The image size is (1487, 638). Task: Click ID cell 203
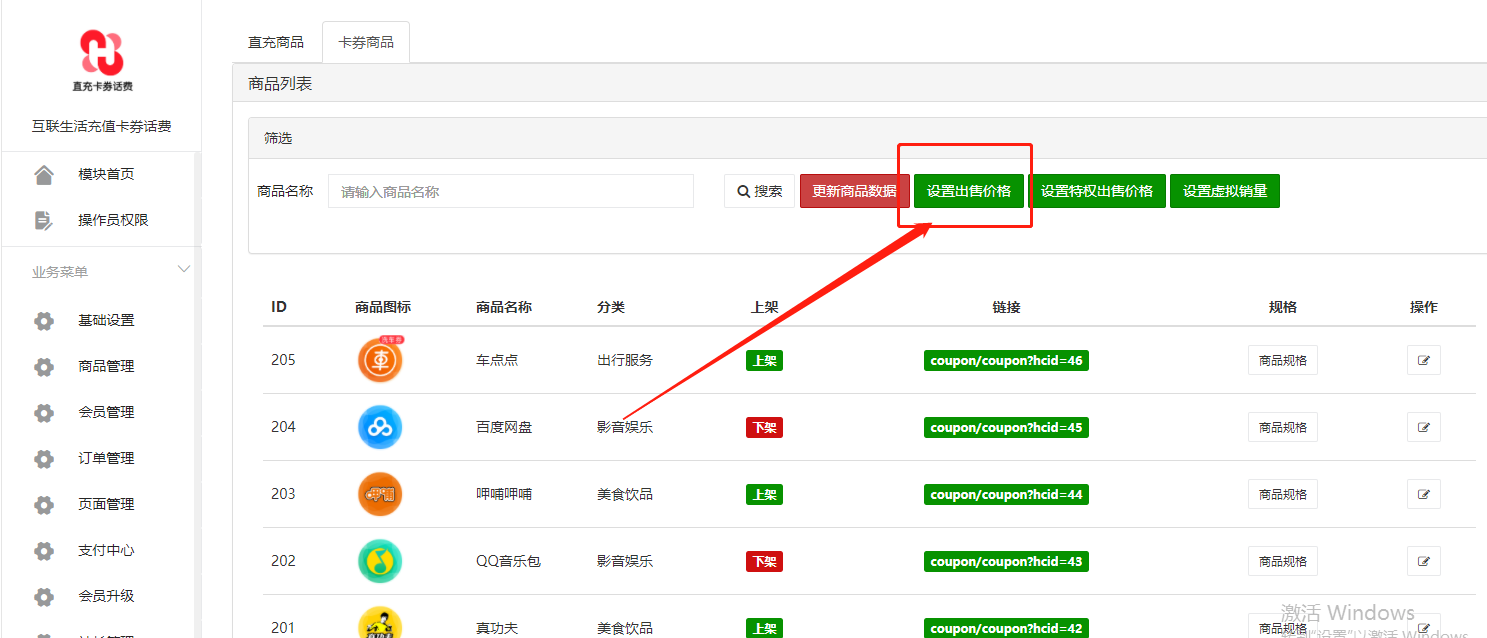click(283, 494)
